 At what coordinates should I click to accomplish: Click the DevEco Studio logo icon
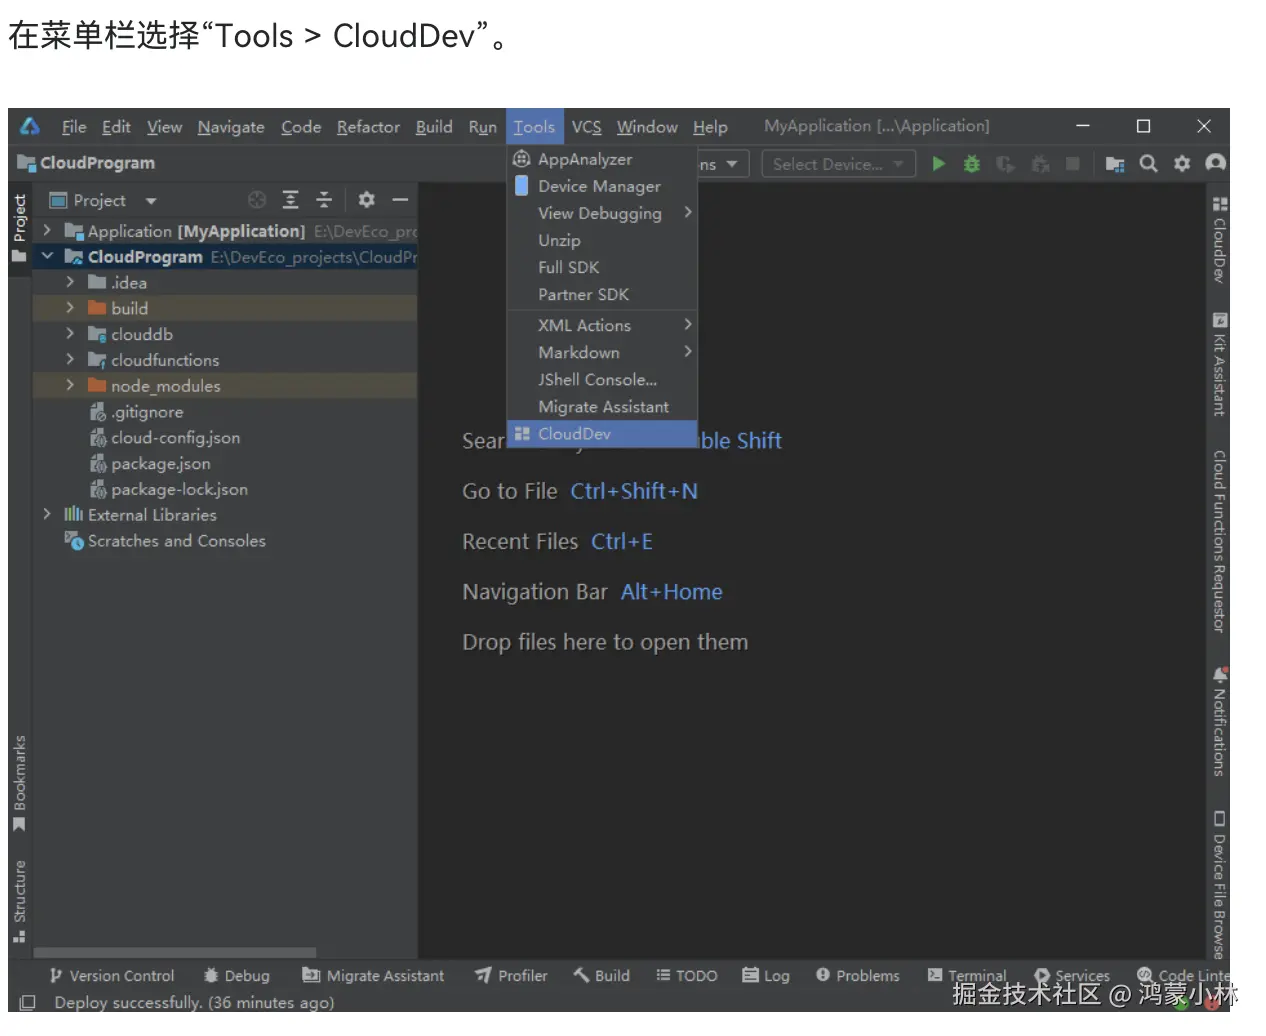pos(30,126)
